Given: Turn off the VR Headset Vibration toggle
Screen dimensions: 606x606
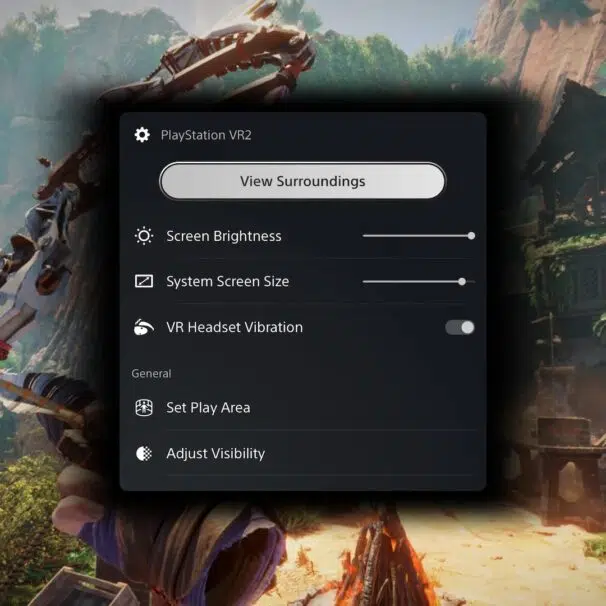Looking at the screenshot, I should tap(460, 327).
